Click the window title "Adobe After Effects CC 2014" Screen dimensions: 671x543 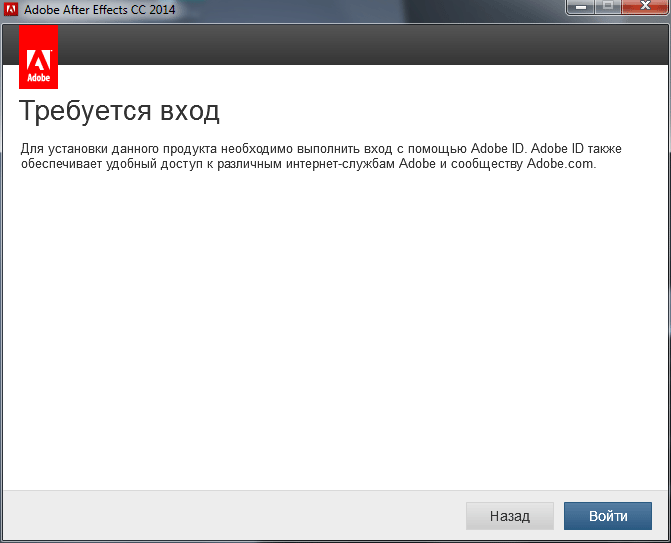pyautogui.click(x=100, y=9)
